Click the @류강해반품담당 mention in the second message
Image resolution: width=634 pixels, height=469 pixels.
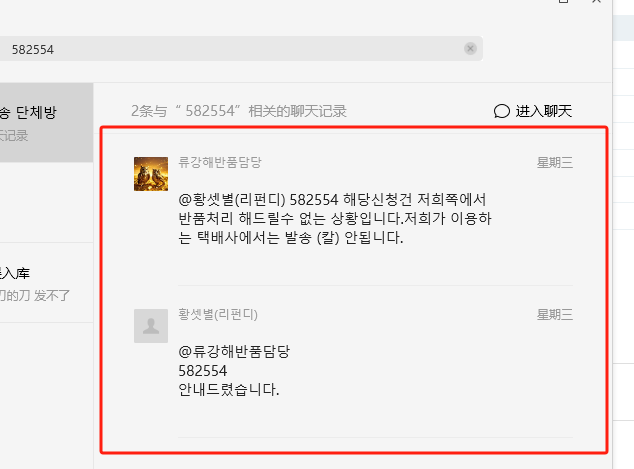234,351
